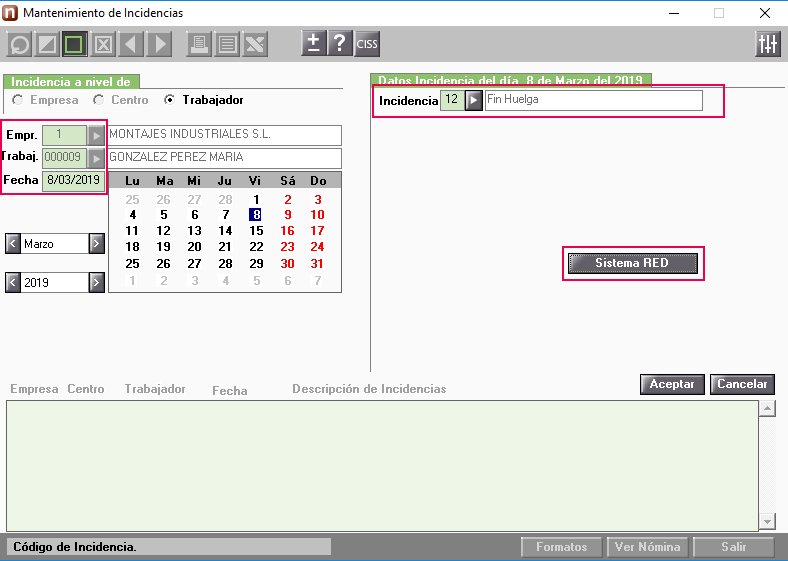Click the Descripción de Incidencias column header

369,389
